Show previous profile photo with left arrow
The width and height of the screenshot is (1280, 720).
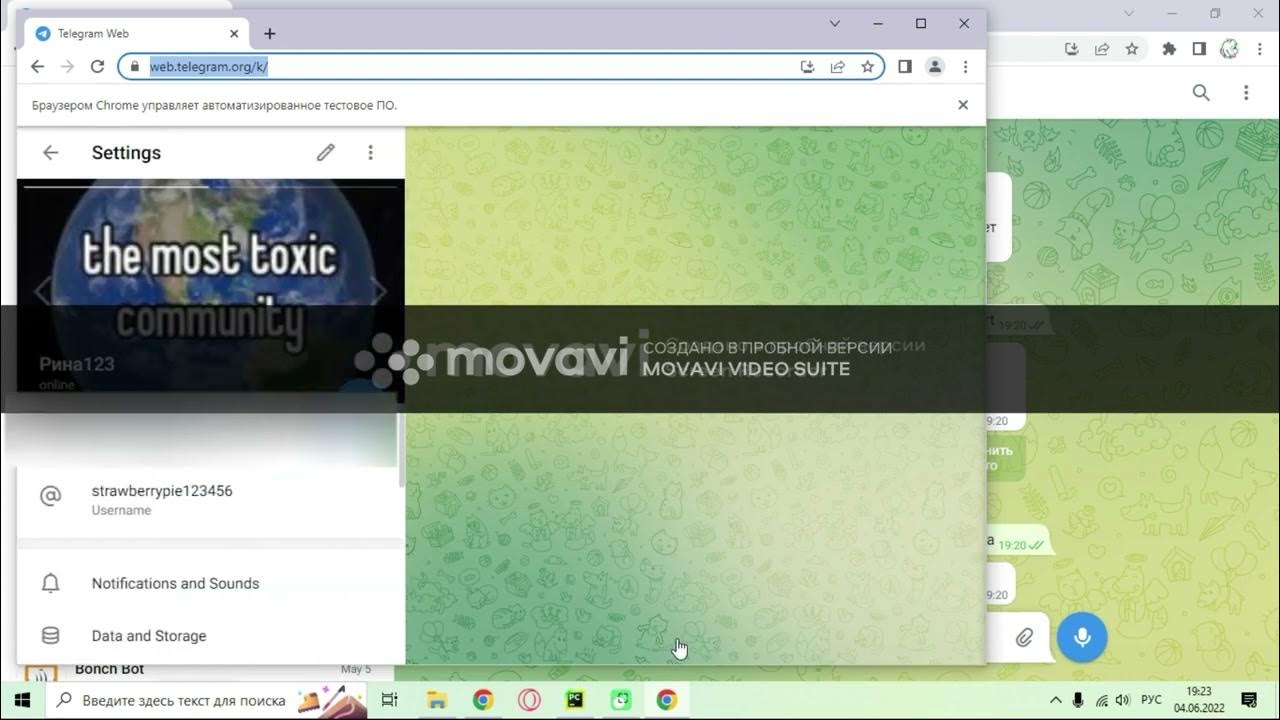click(42, 291)
